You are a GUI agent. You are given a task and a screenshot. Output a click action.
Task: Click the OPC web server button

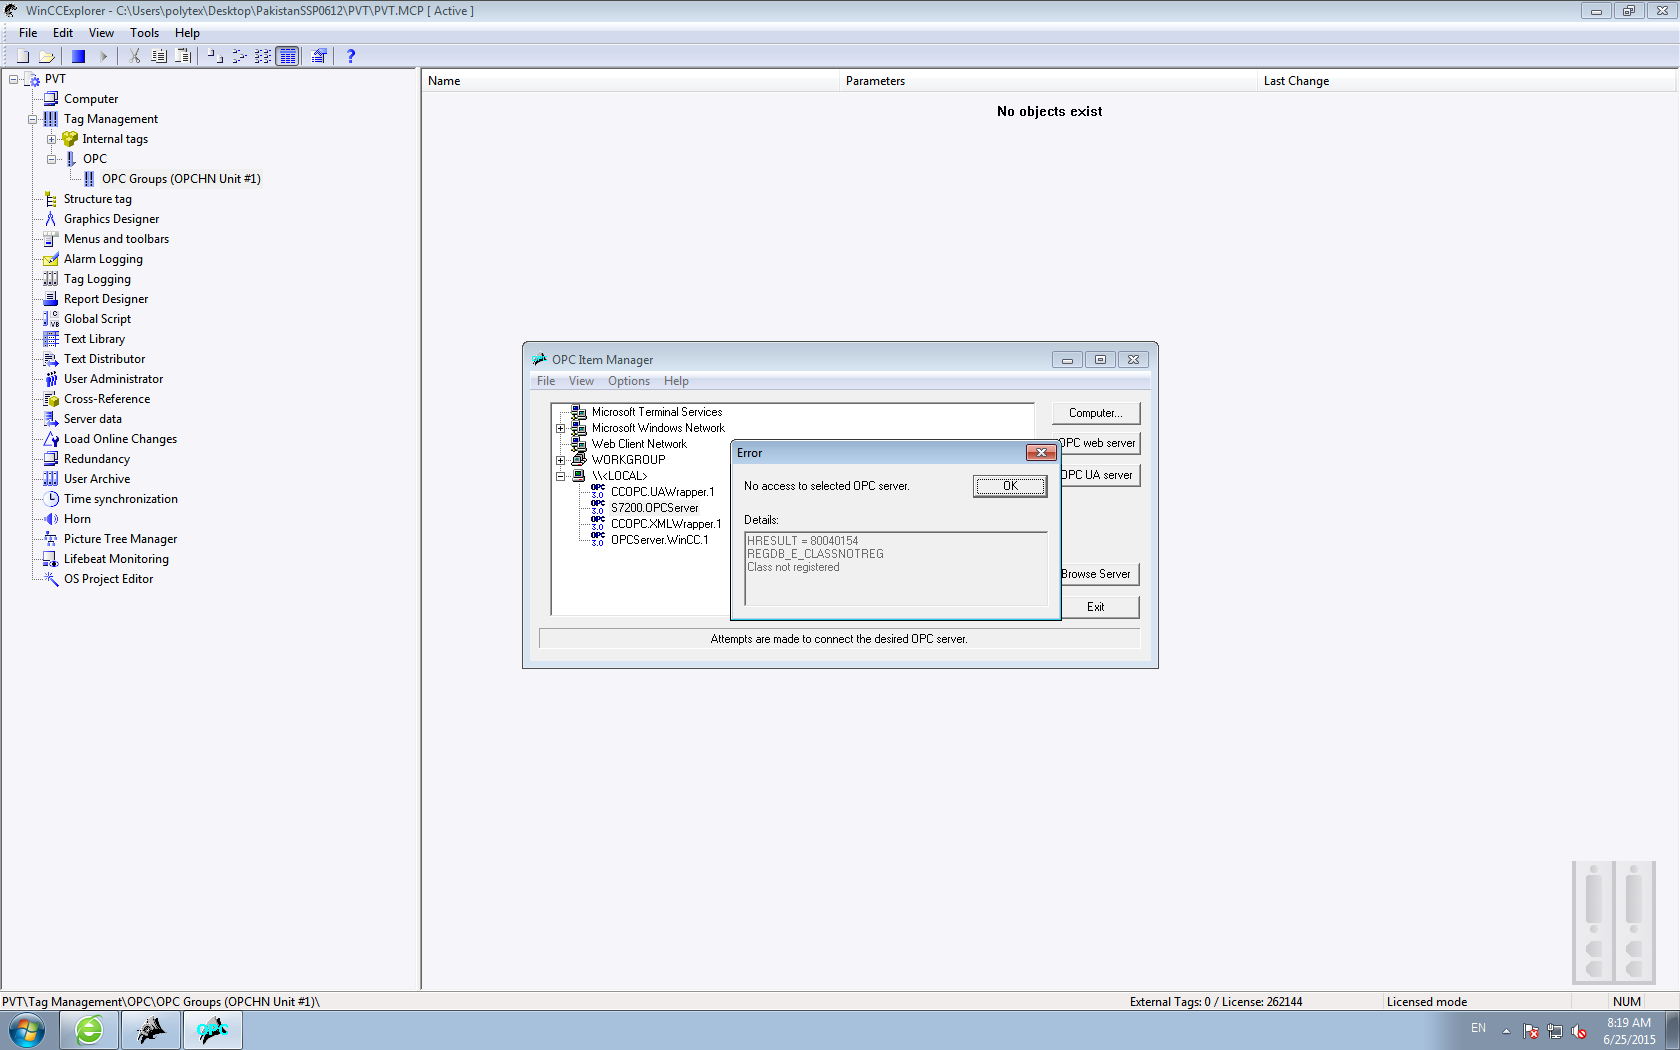pyautogui.click(x=1100, y=443)
